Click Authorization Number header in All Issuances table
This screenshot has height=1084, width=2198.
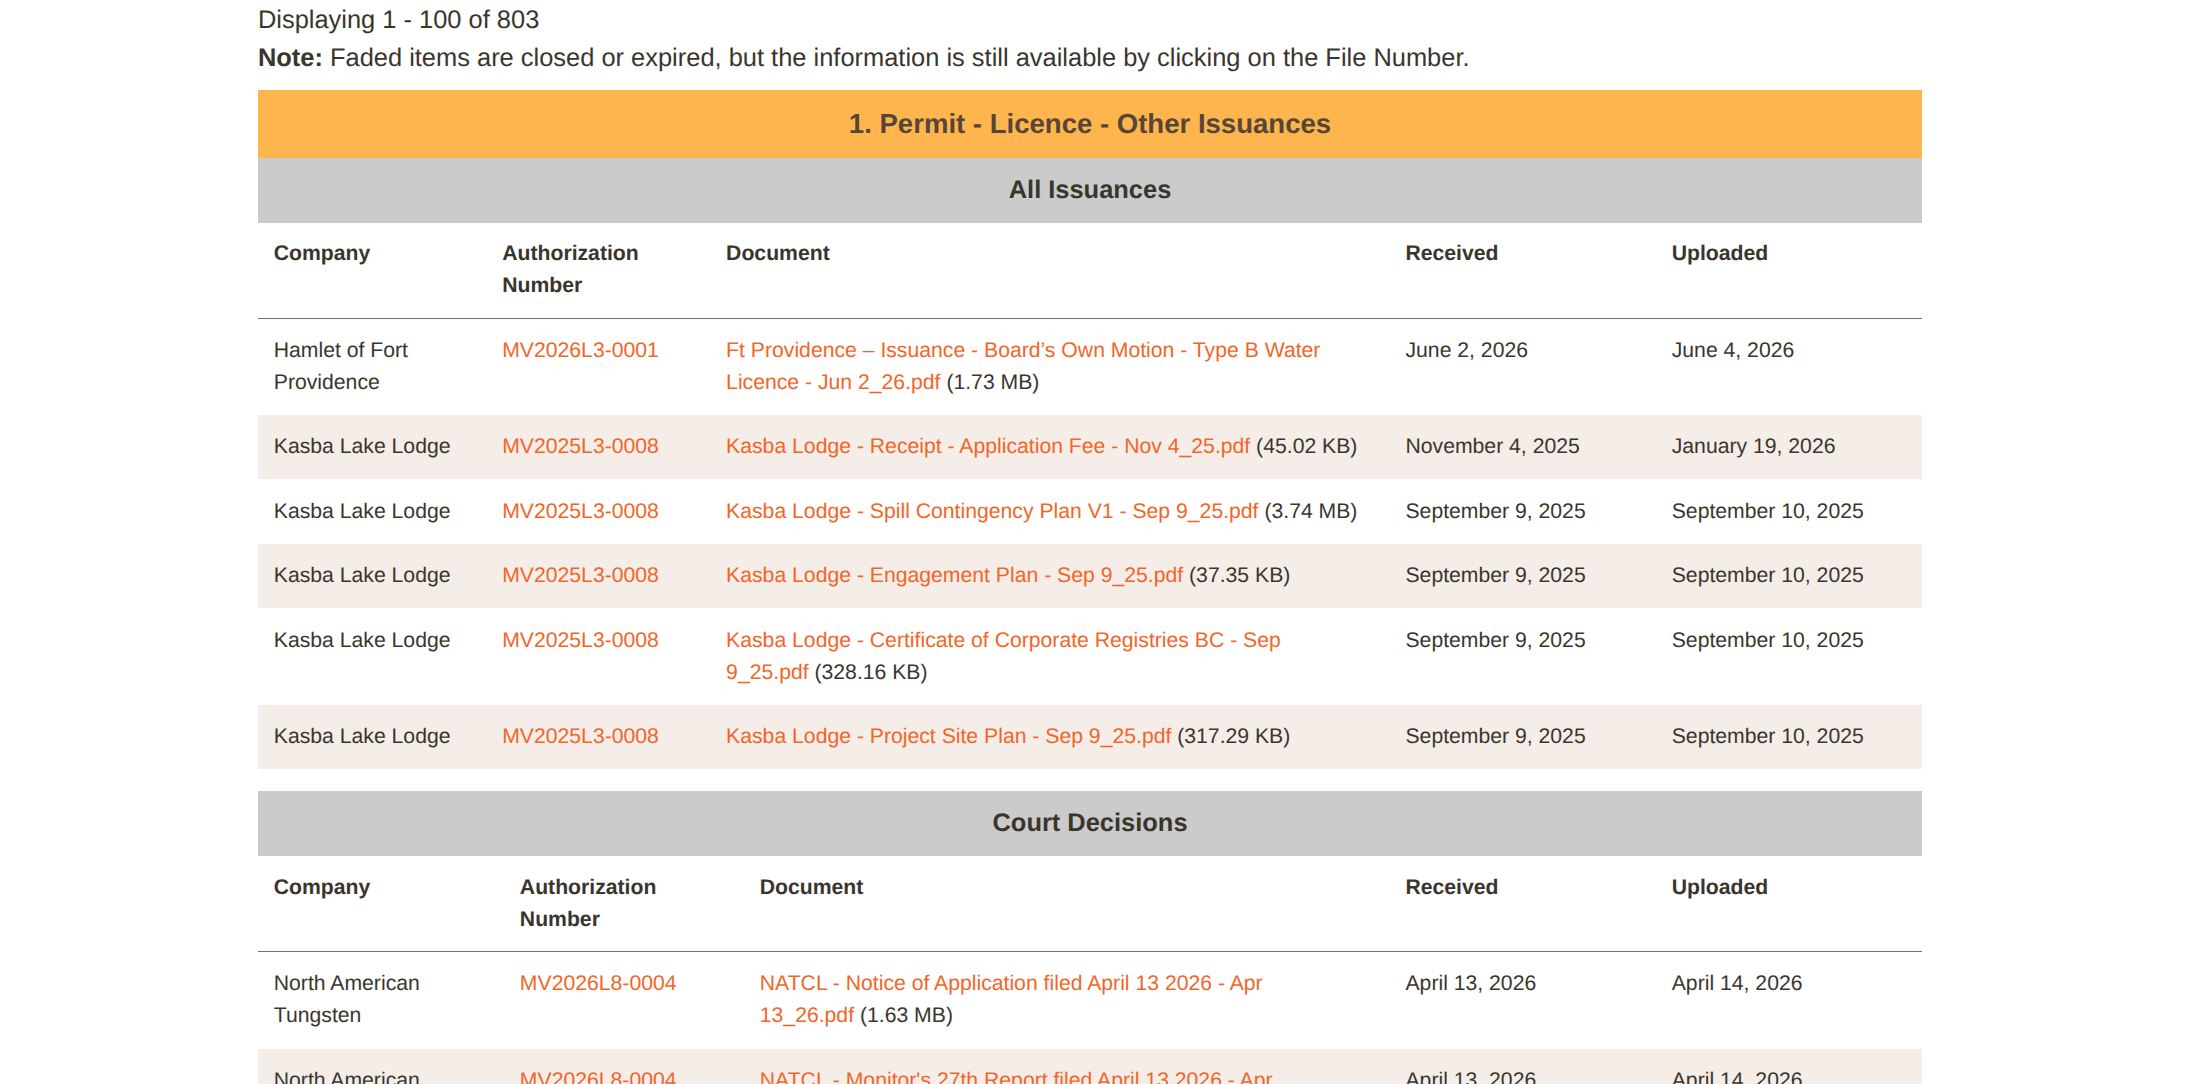point(570,269)
